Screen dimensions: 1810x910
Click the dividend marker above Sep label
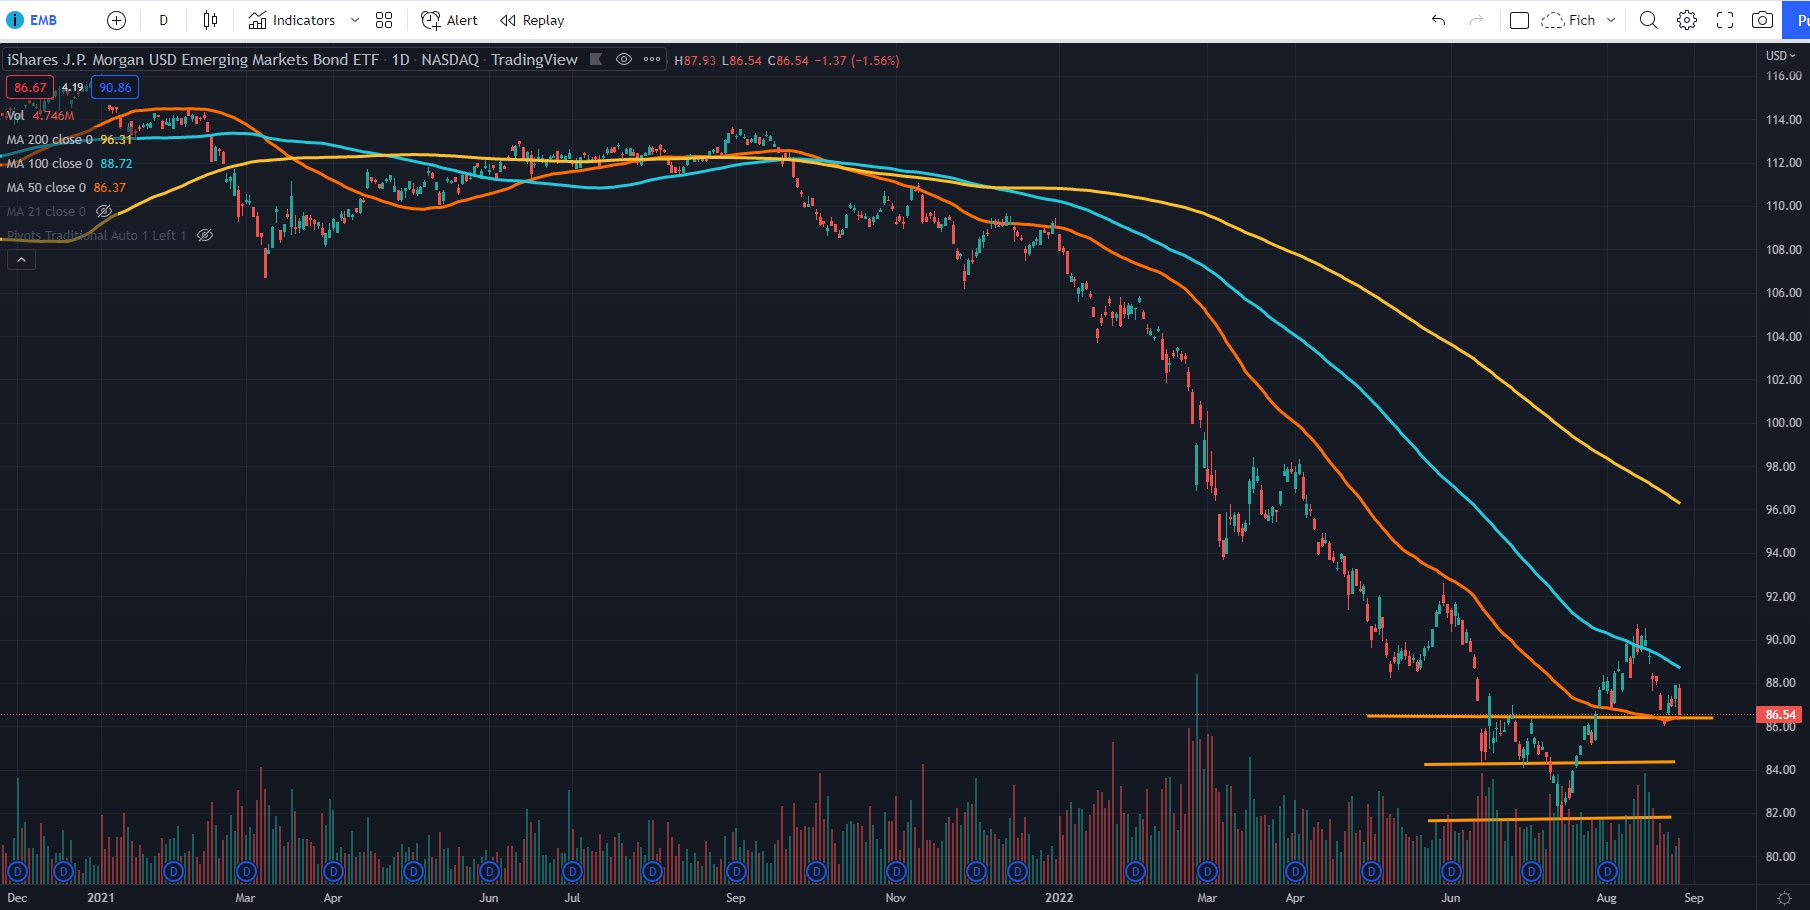click(x=736, y=872)
